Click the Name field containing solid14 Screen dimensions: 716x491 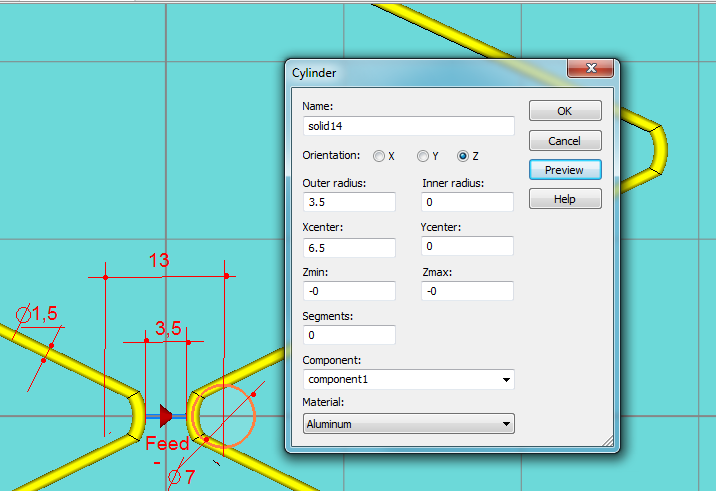click(409, 126)
